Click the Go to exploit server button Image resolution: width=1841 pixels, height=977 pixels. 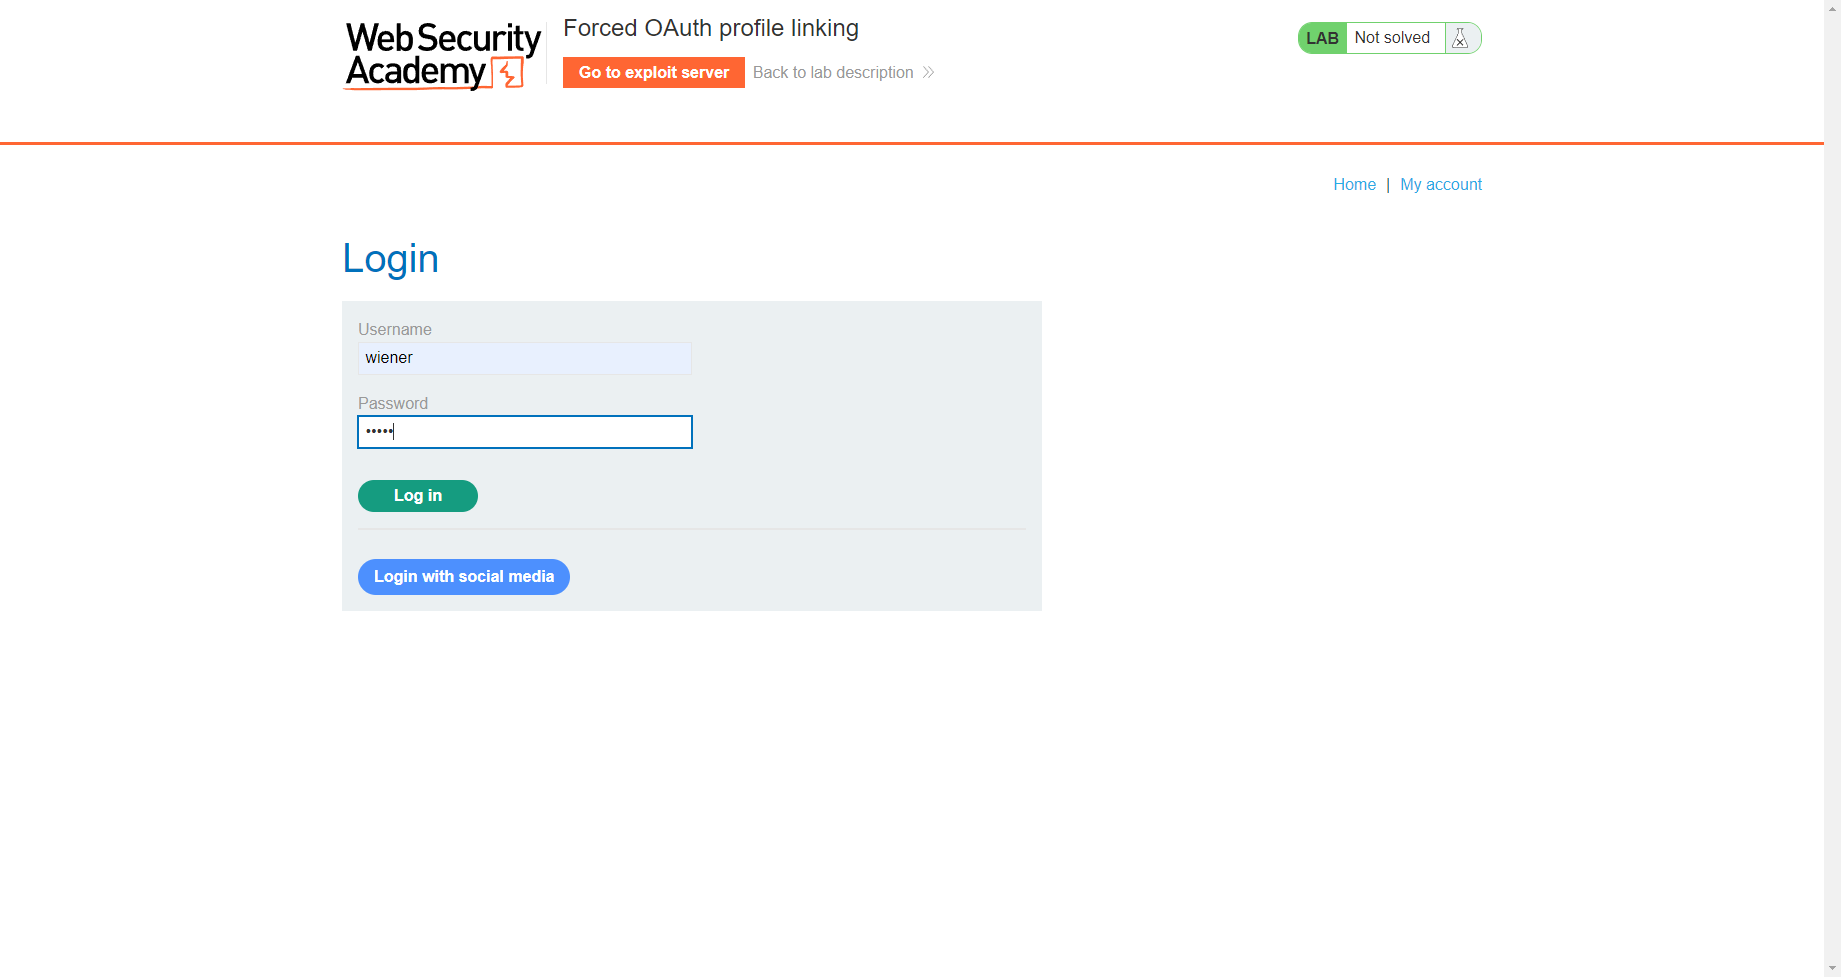point(653,72)
